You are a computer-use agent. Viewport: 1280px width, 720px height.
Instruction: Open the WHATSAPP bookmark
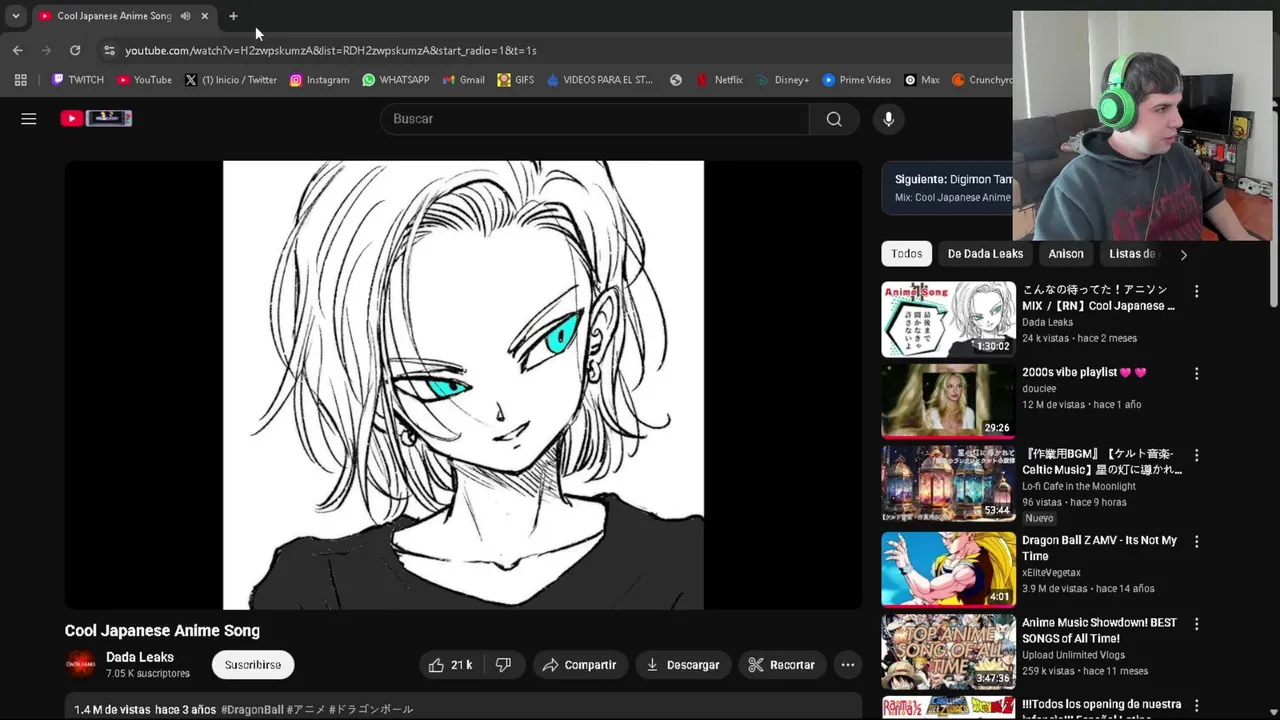(x=396, y=80)
